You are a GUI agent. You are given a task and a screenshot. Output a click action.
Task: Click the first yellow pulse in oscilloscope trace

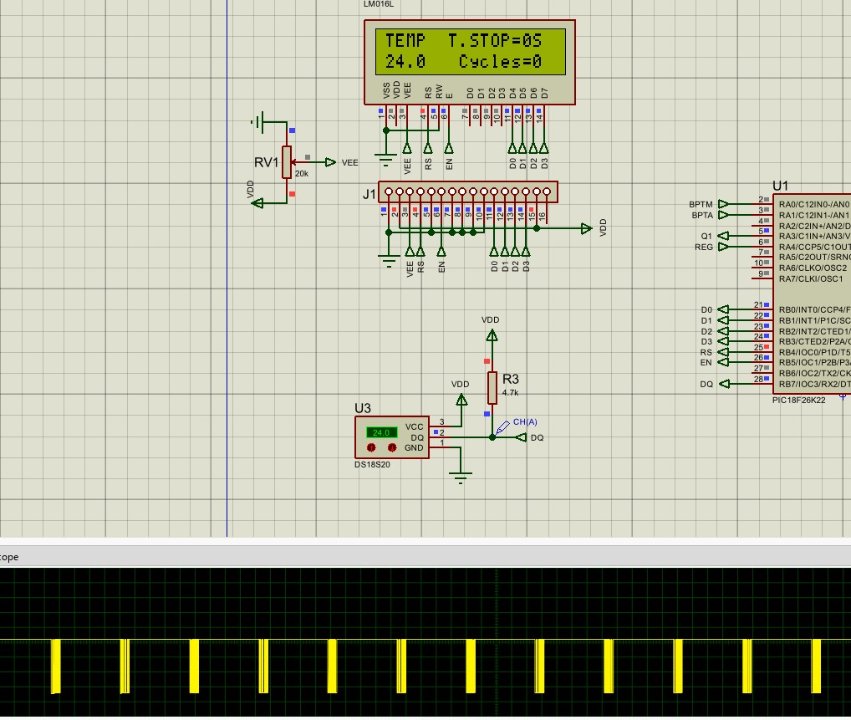pos(56,667)
